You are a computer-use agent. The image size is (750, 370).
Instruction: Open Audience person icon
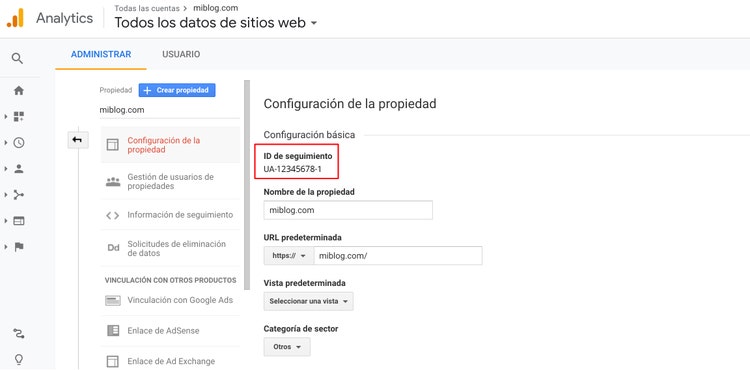19,168
